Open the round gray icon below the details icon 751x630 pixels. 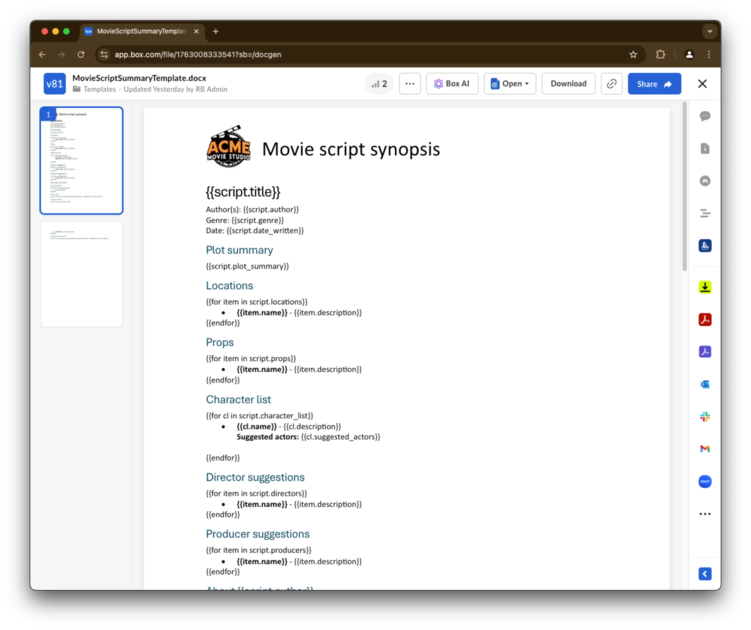[705, 181]
